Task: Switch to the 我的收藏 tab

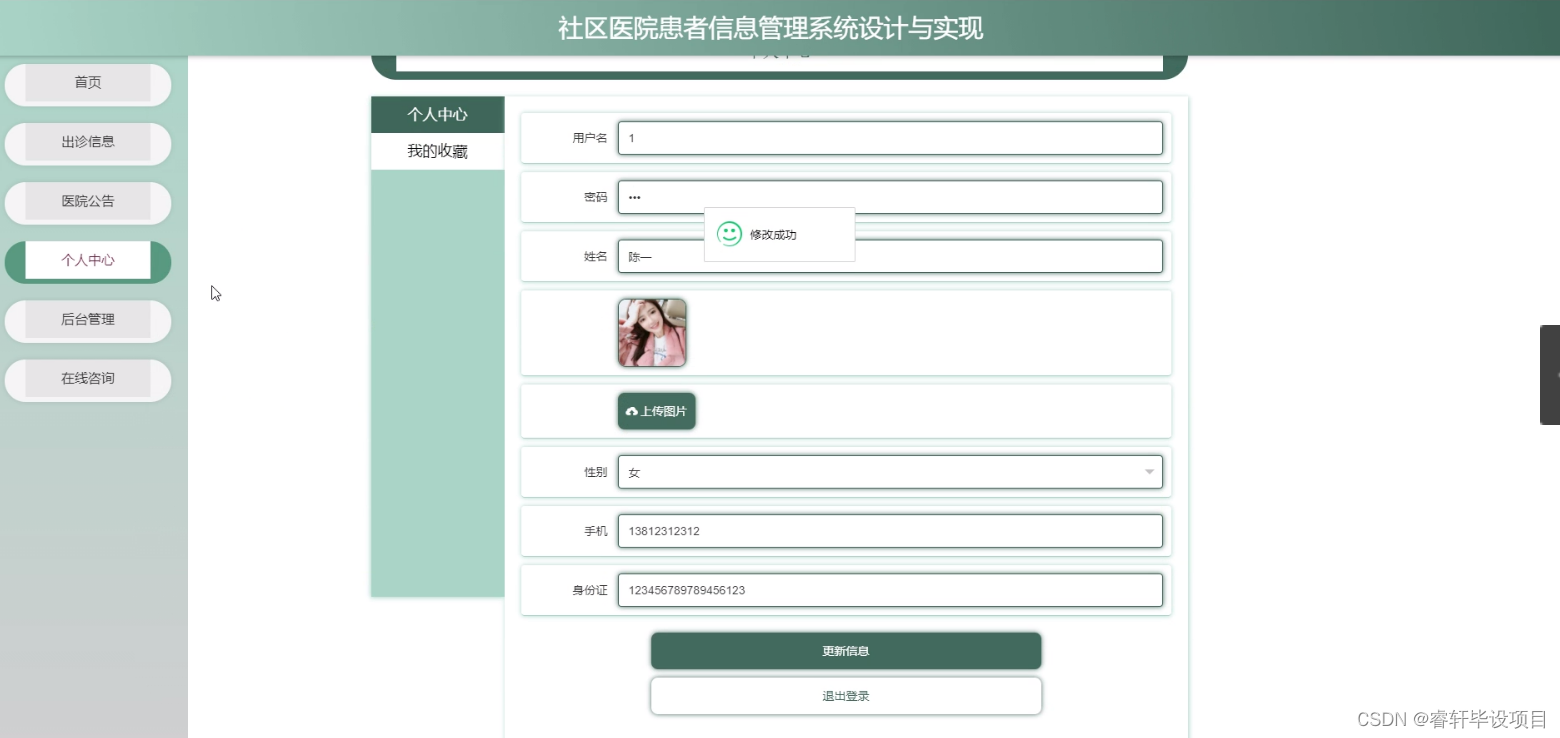Action: click(x=437, y=150)
